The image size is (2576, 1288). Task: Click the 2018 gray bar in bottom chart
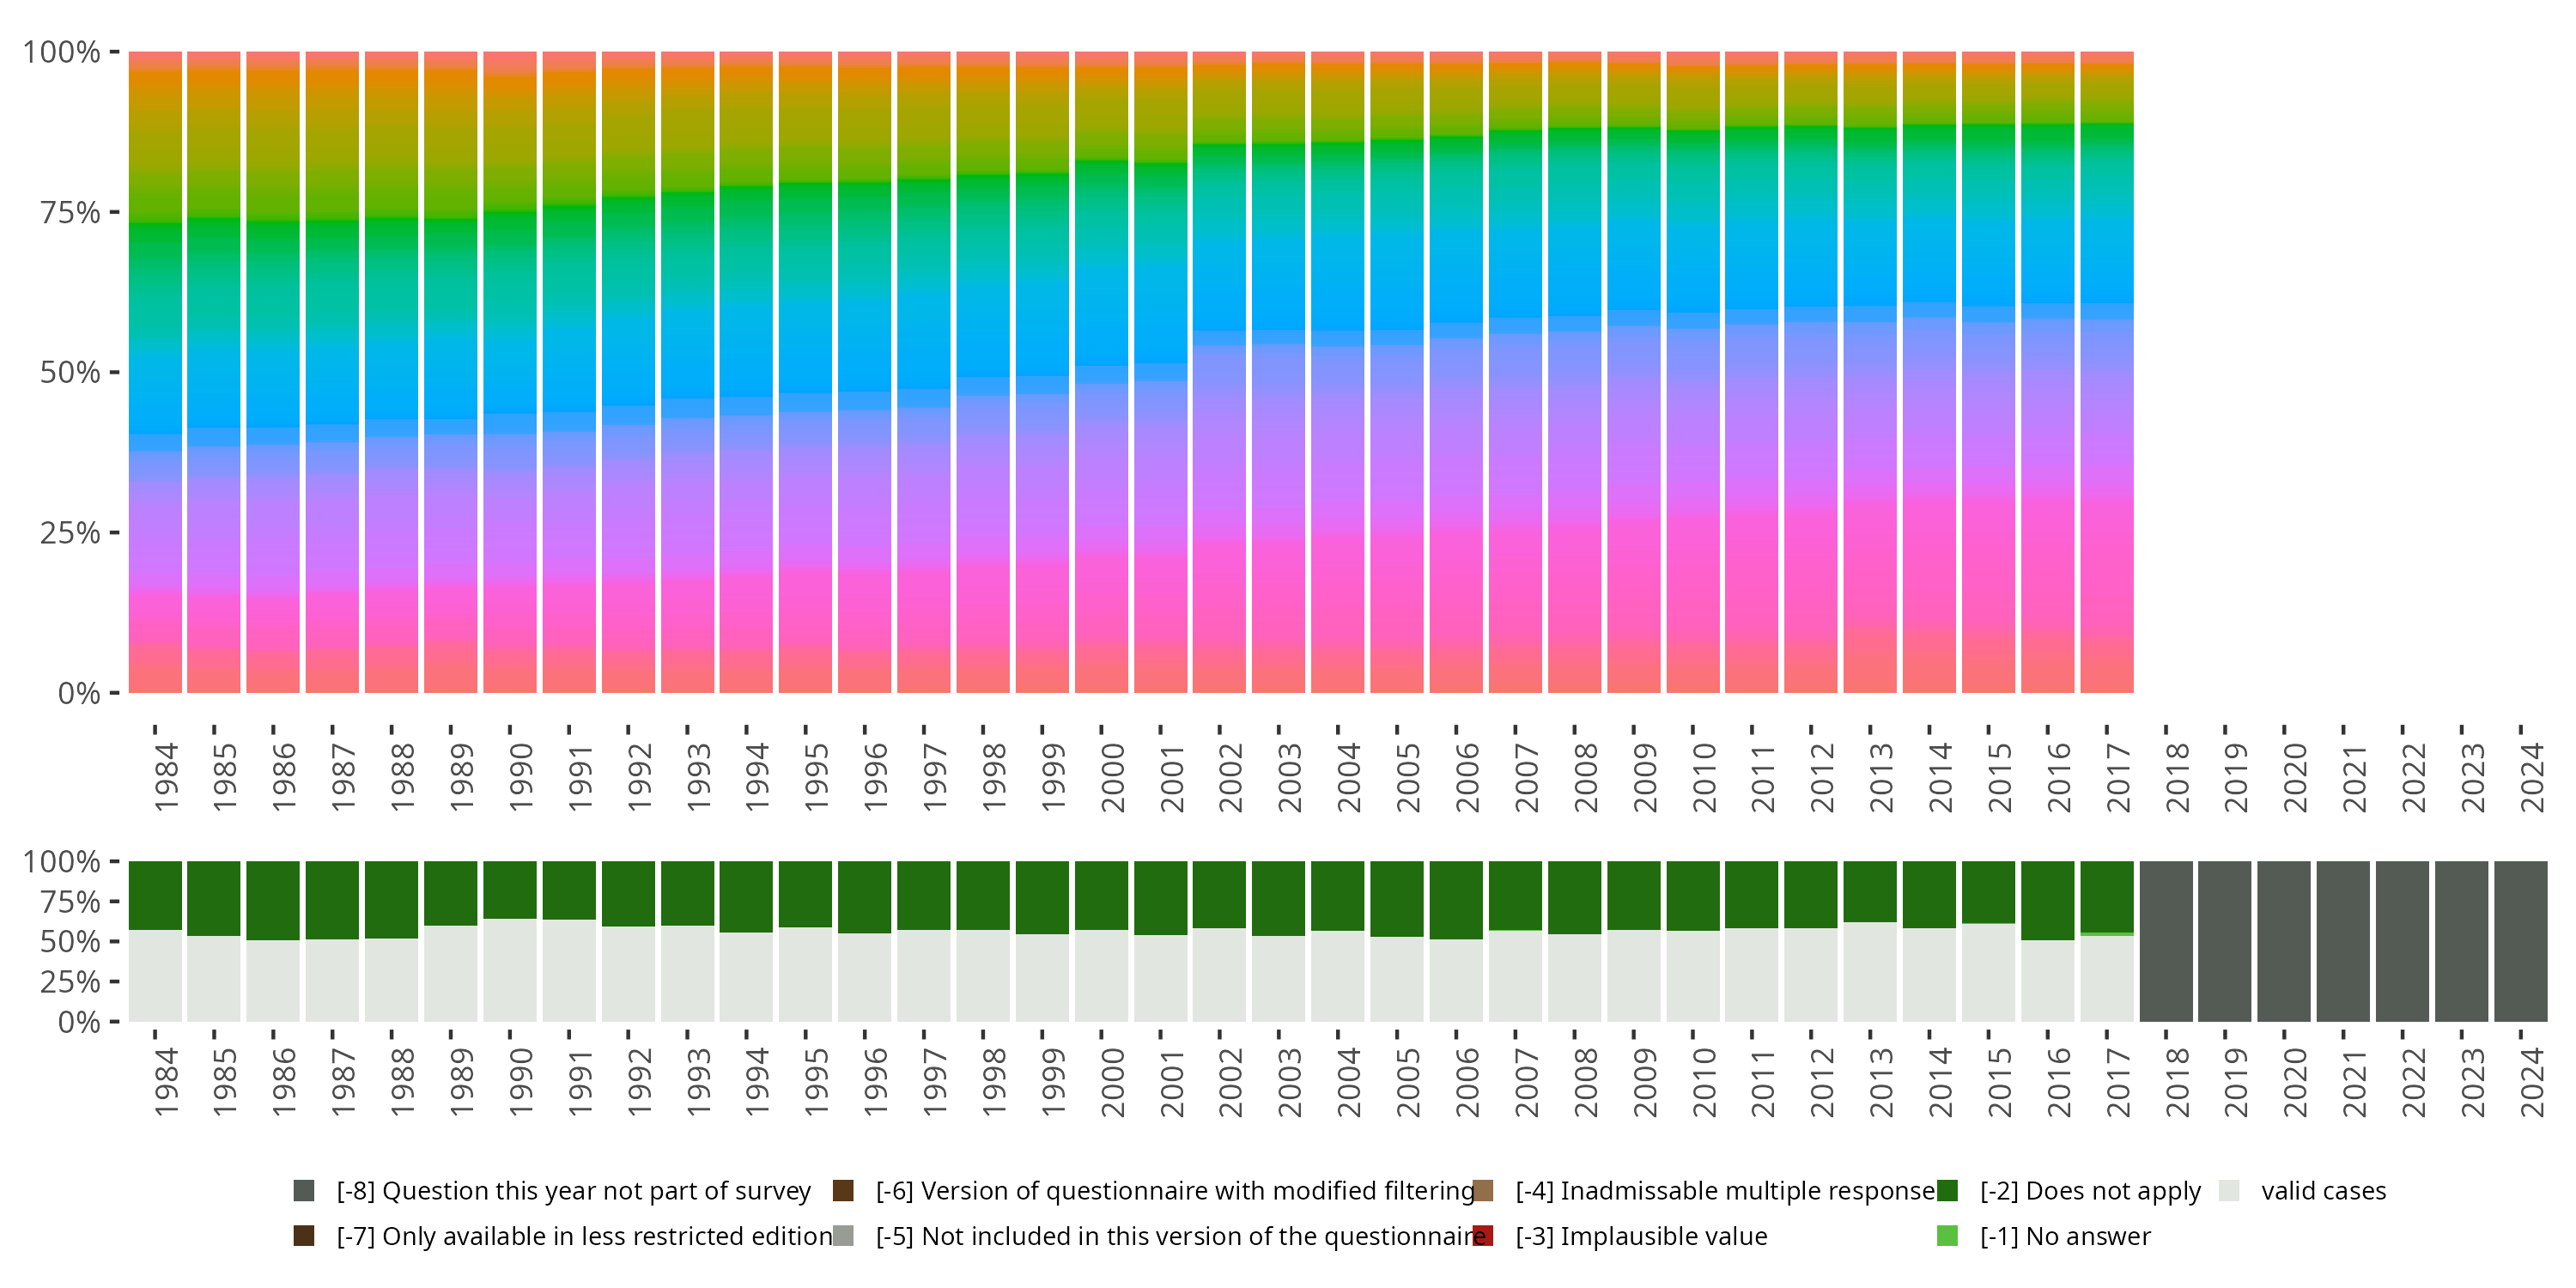(x=2166, y=941)
